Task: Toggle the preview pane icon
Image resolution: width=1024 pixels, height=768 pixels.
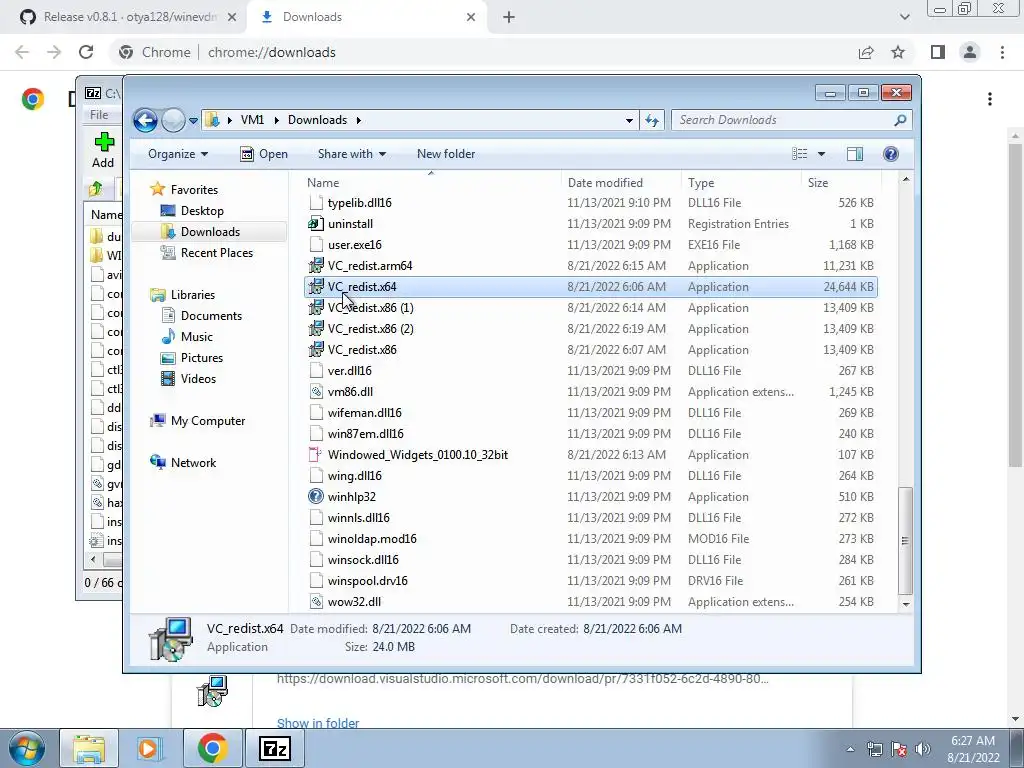Action: point(855,154)
